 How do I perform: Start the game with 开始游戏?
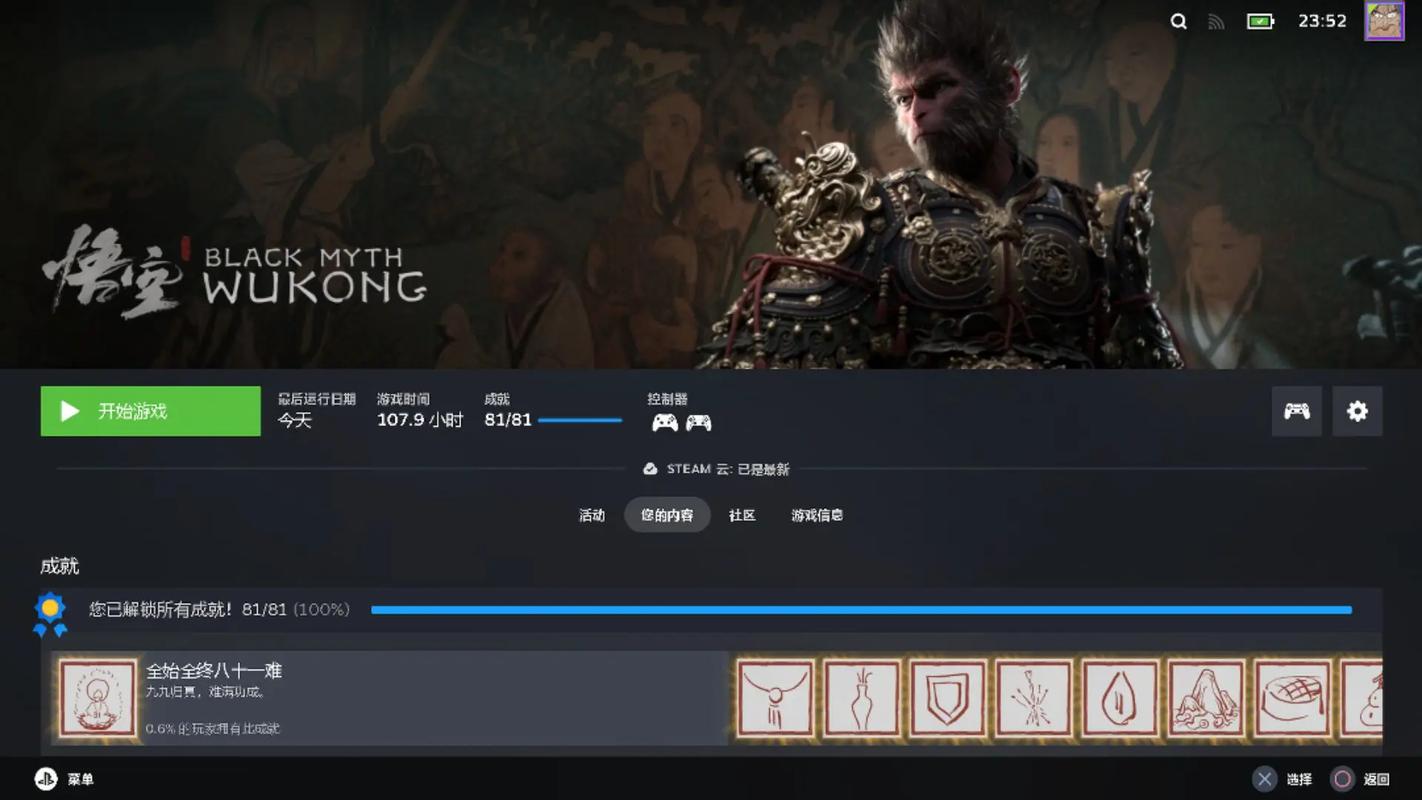(x=150, y=411)
